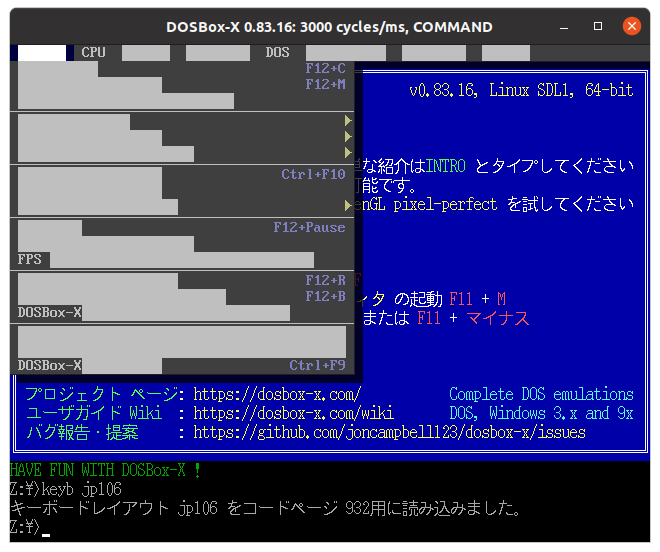
Task: Choose the menu entry with shortcut F12+Pause
Action: tap(182, 227)
